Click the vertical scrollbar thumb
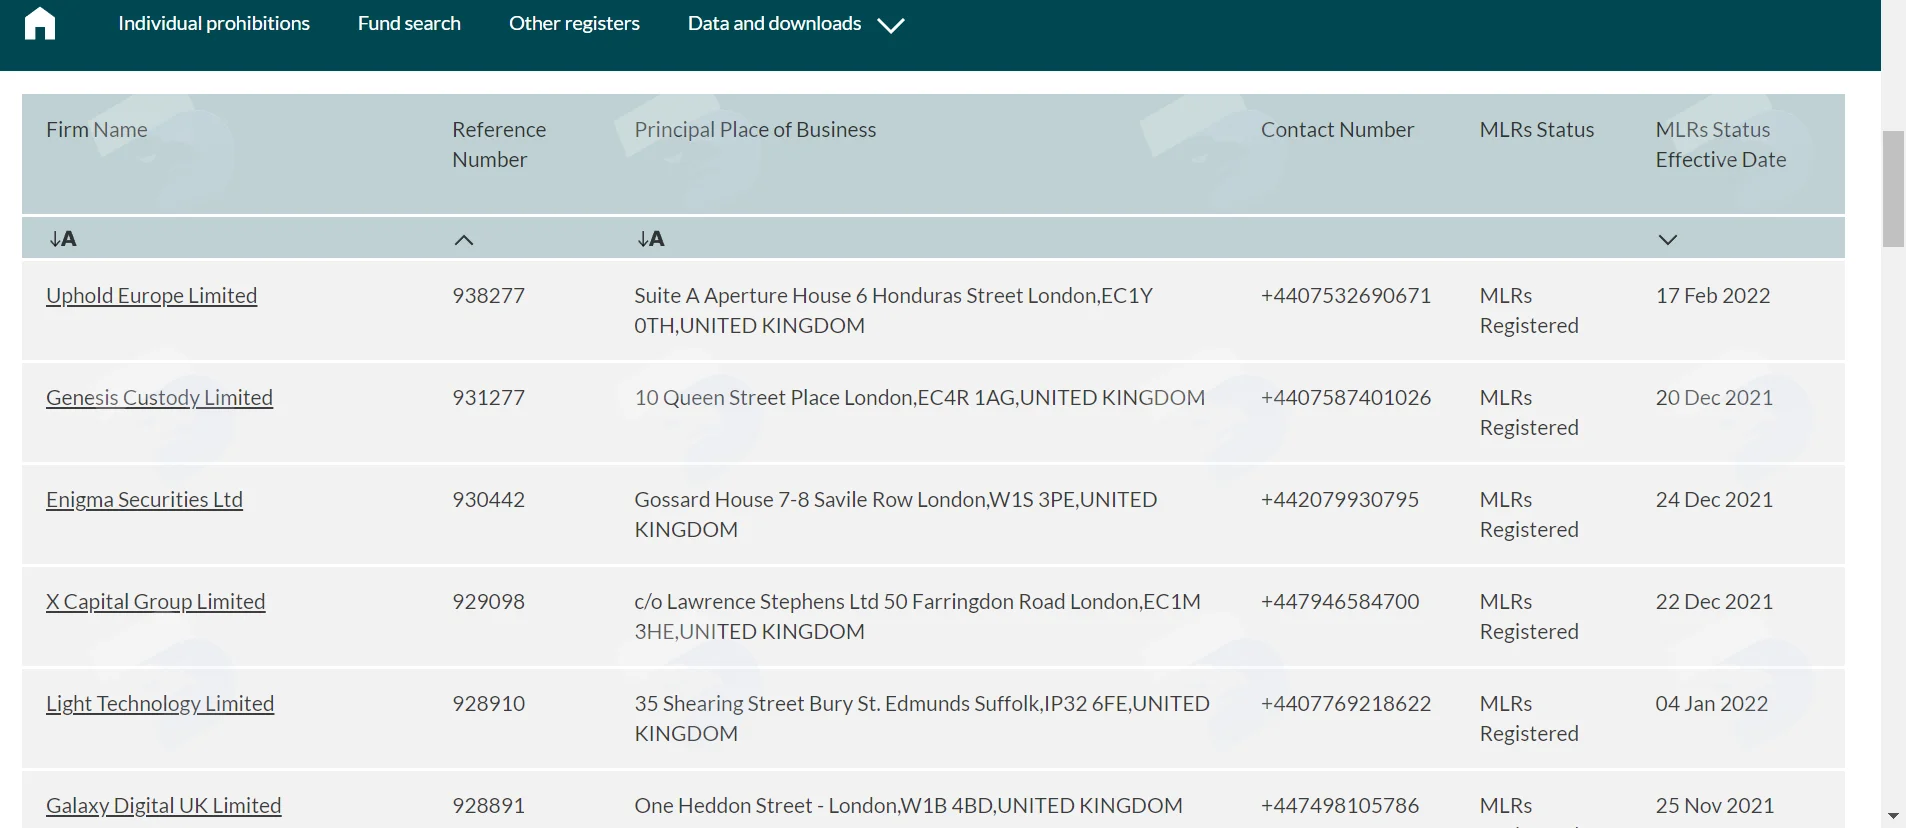Viewport: 1906px width, 828px height. (1893, 188)
